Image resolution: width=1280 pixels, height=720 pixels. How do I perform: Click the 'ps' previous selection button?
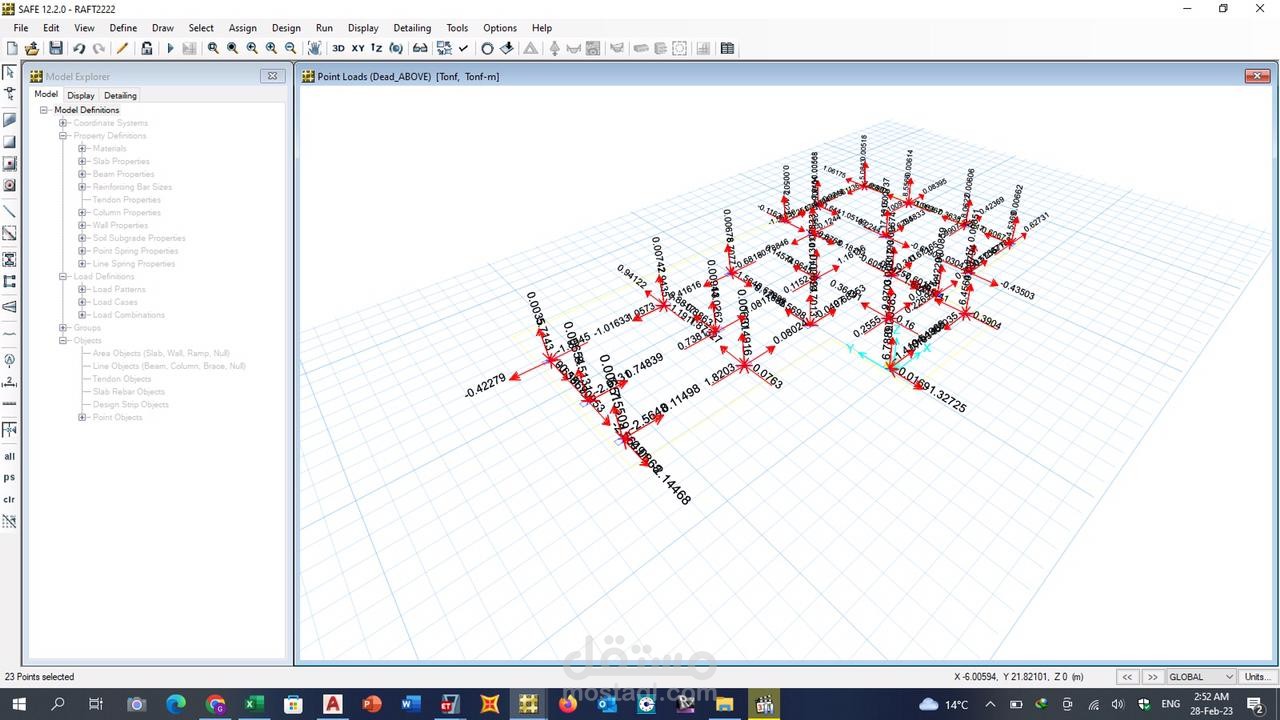pos(10,477)
